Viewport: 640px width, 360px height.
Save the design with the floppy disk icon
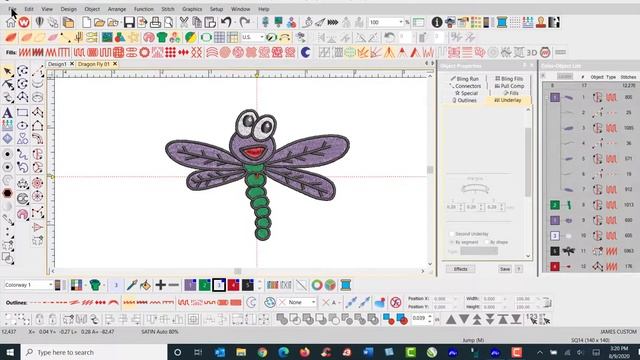click(x=129, y=22)
